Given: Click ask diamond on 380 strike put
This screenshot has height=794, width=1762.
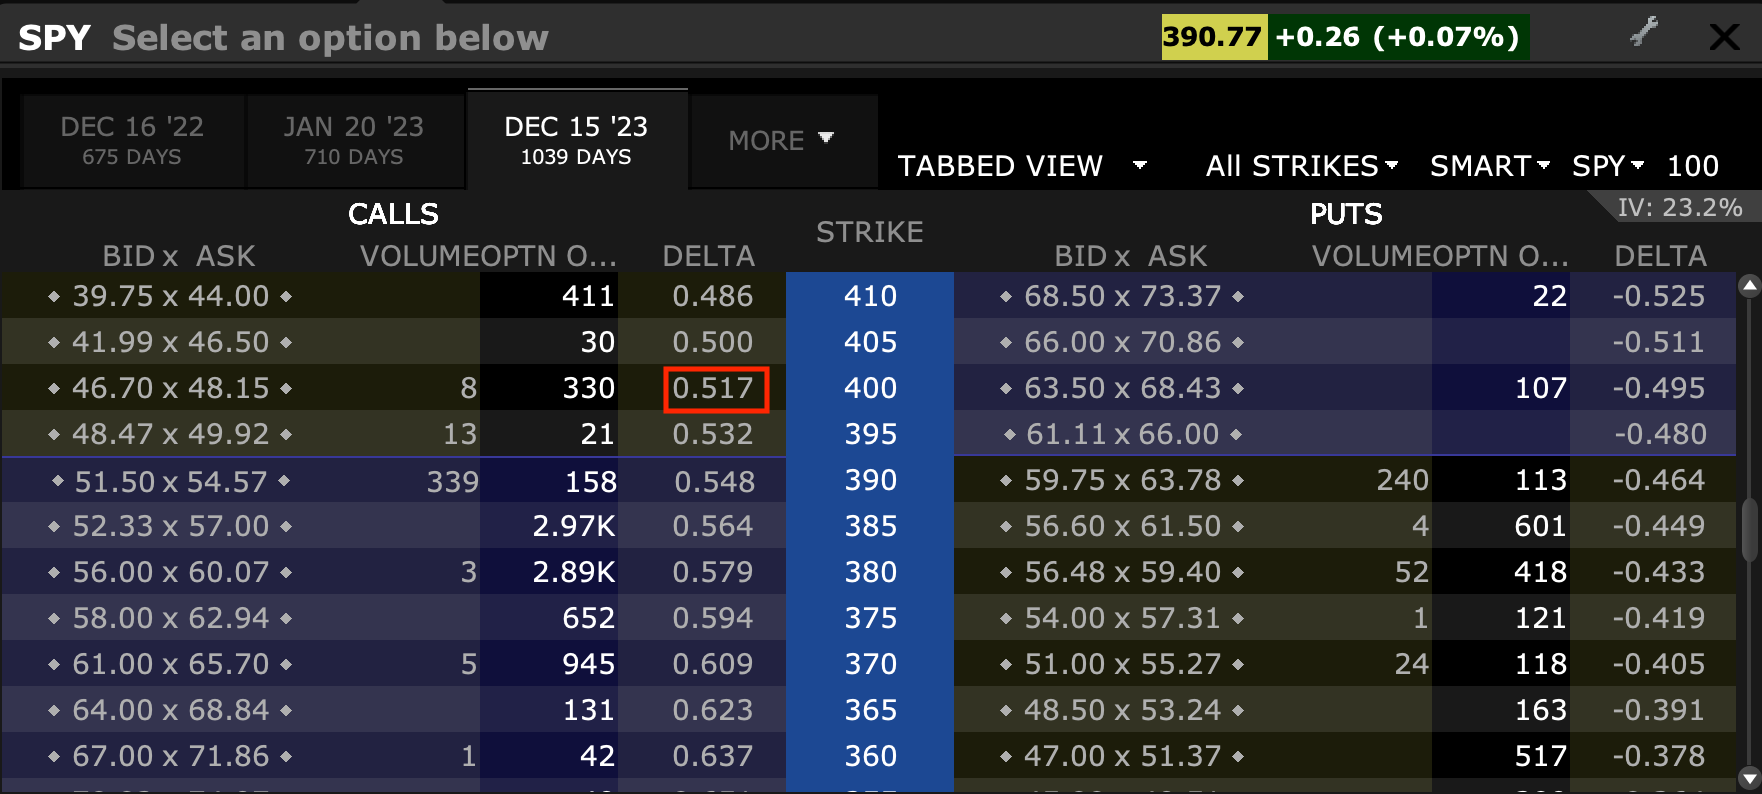Looking at the screenshot, I should [x=1238, y=573].
